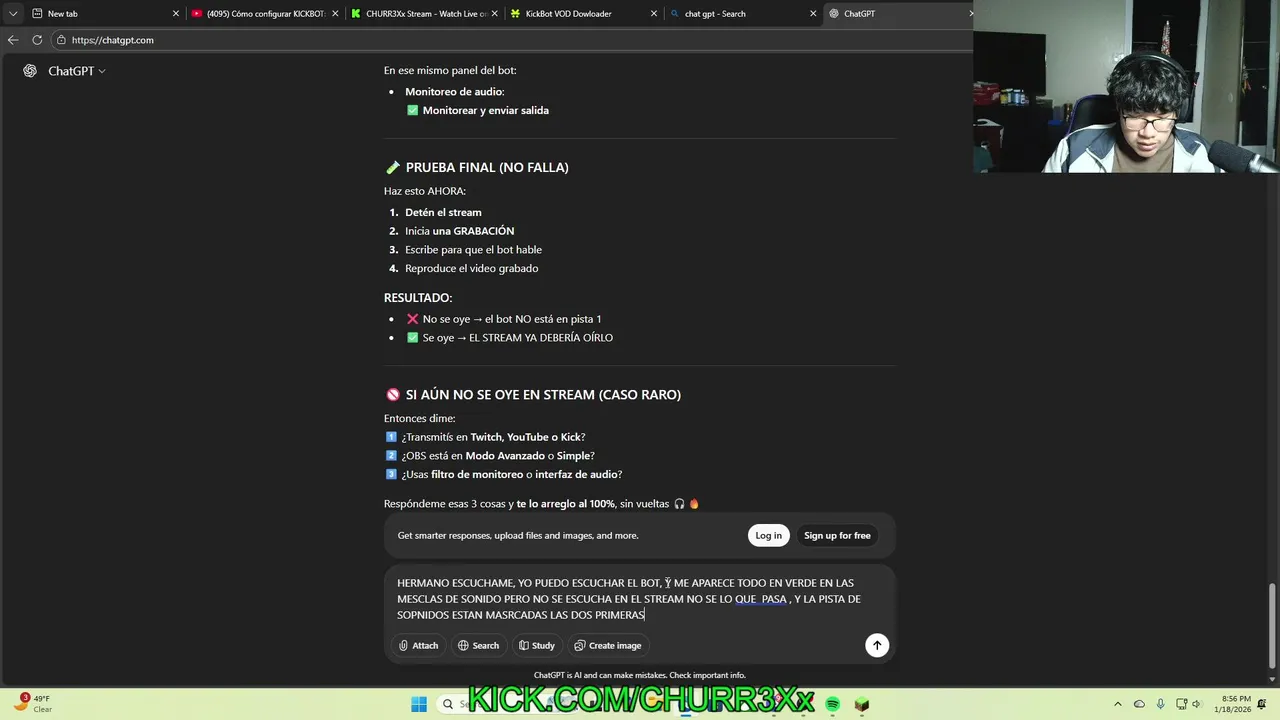Click the page vertical scrollbar thumb
The height and width of the screenshot is (720, 1280).
1273,625
